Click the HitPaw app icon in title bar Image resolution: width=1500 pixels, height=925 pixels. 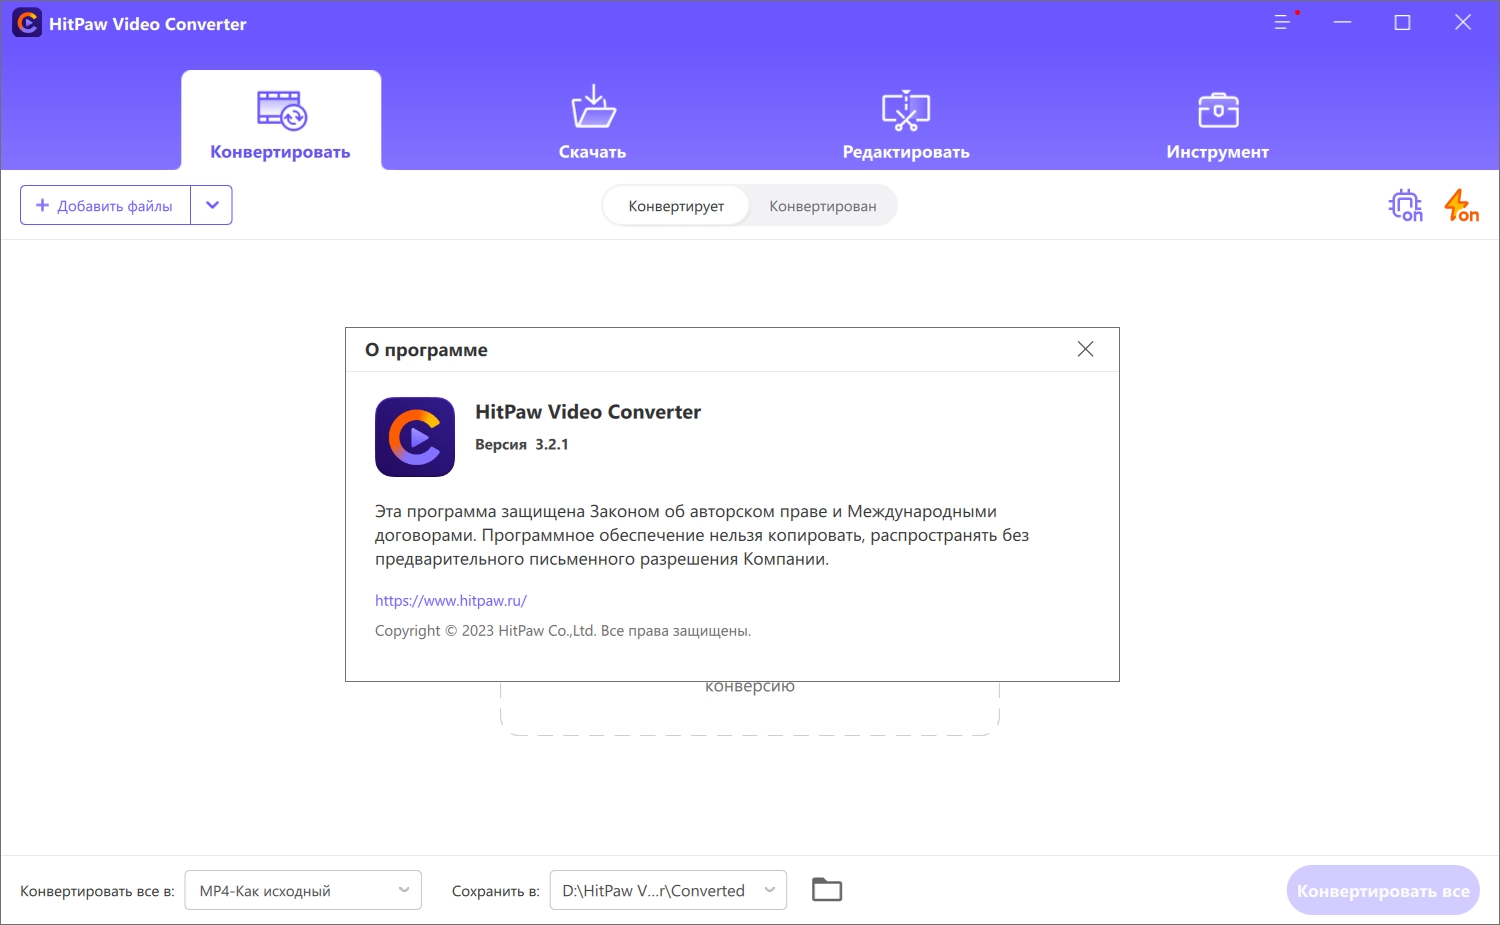[x=27, y=23]
